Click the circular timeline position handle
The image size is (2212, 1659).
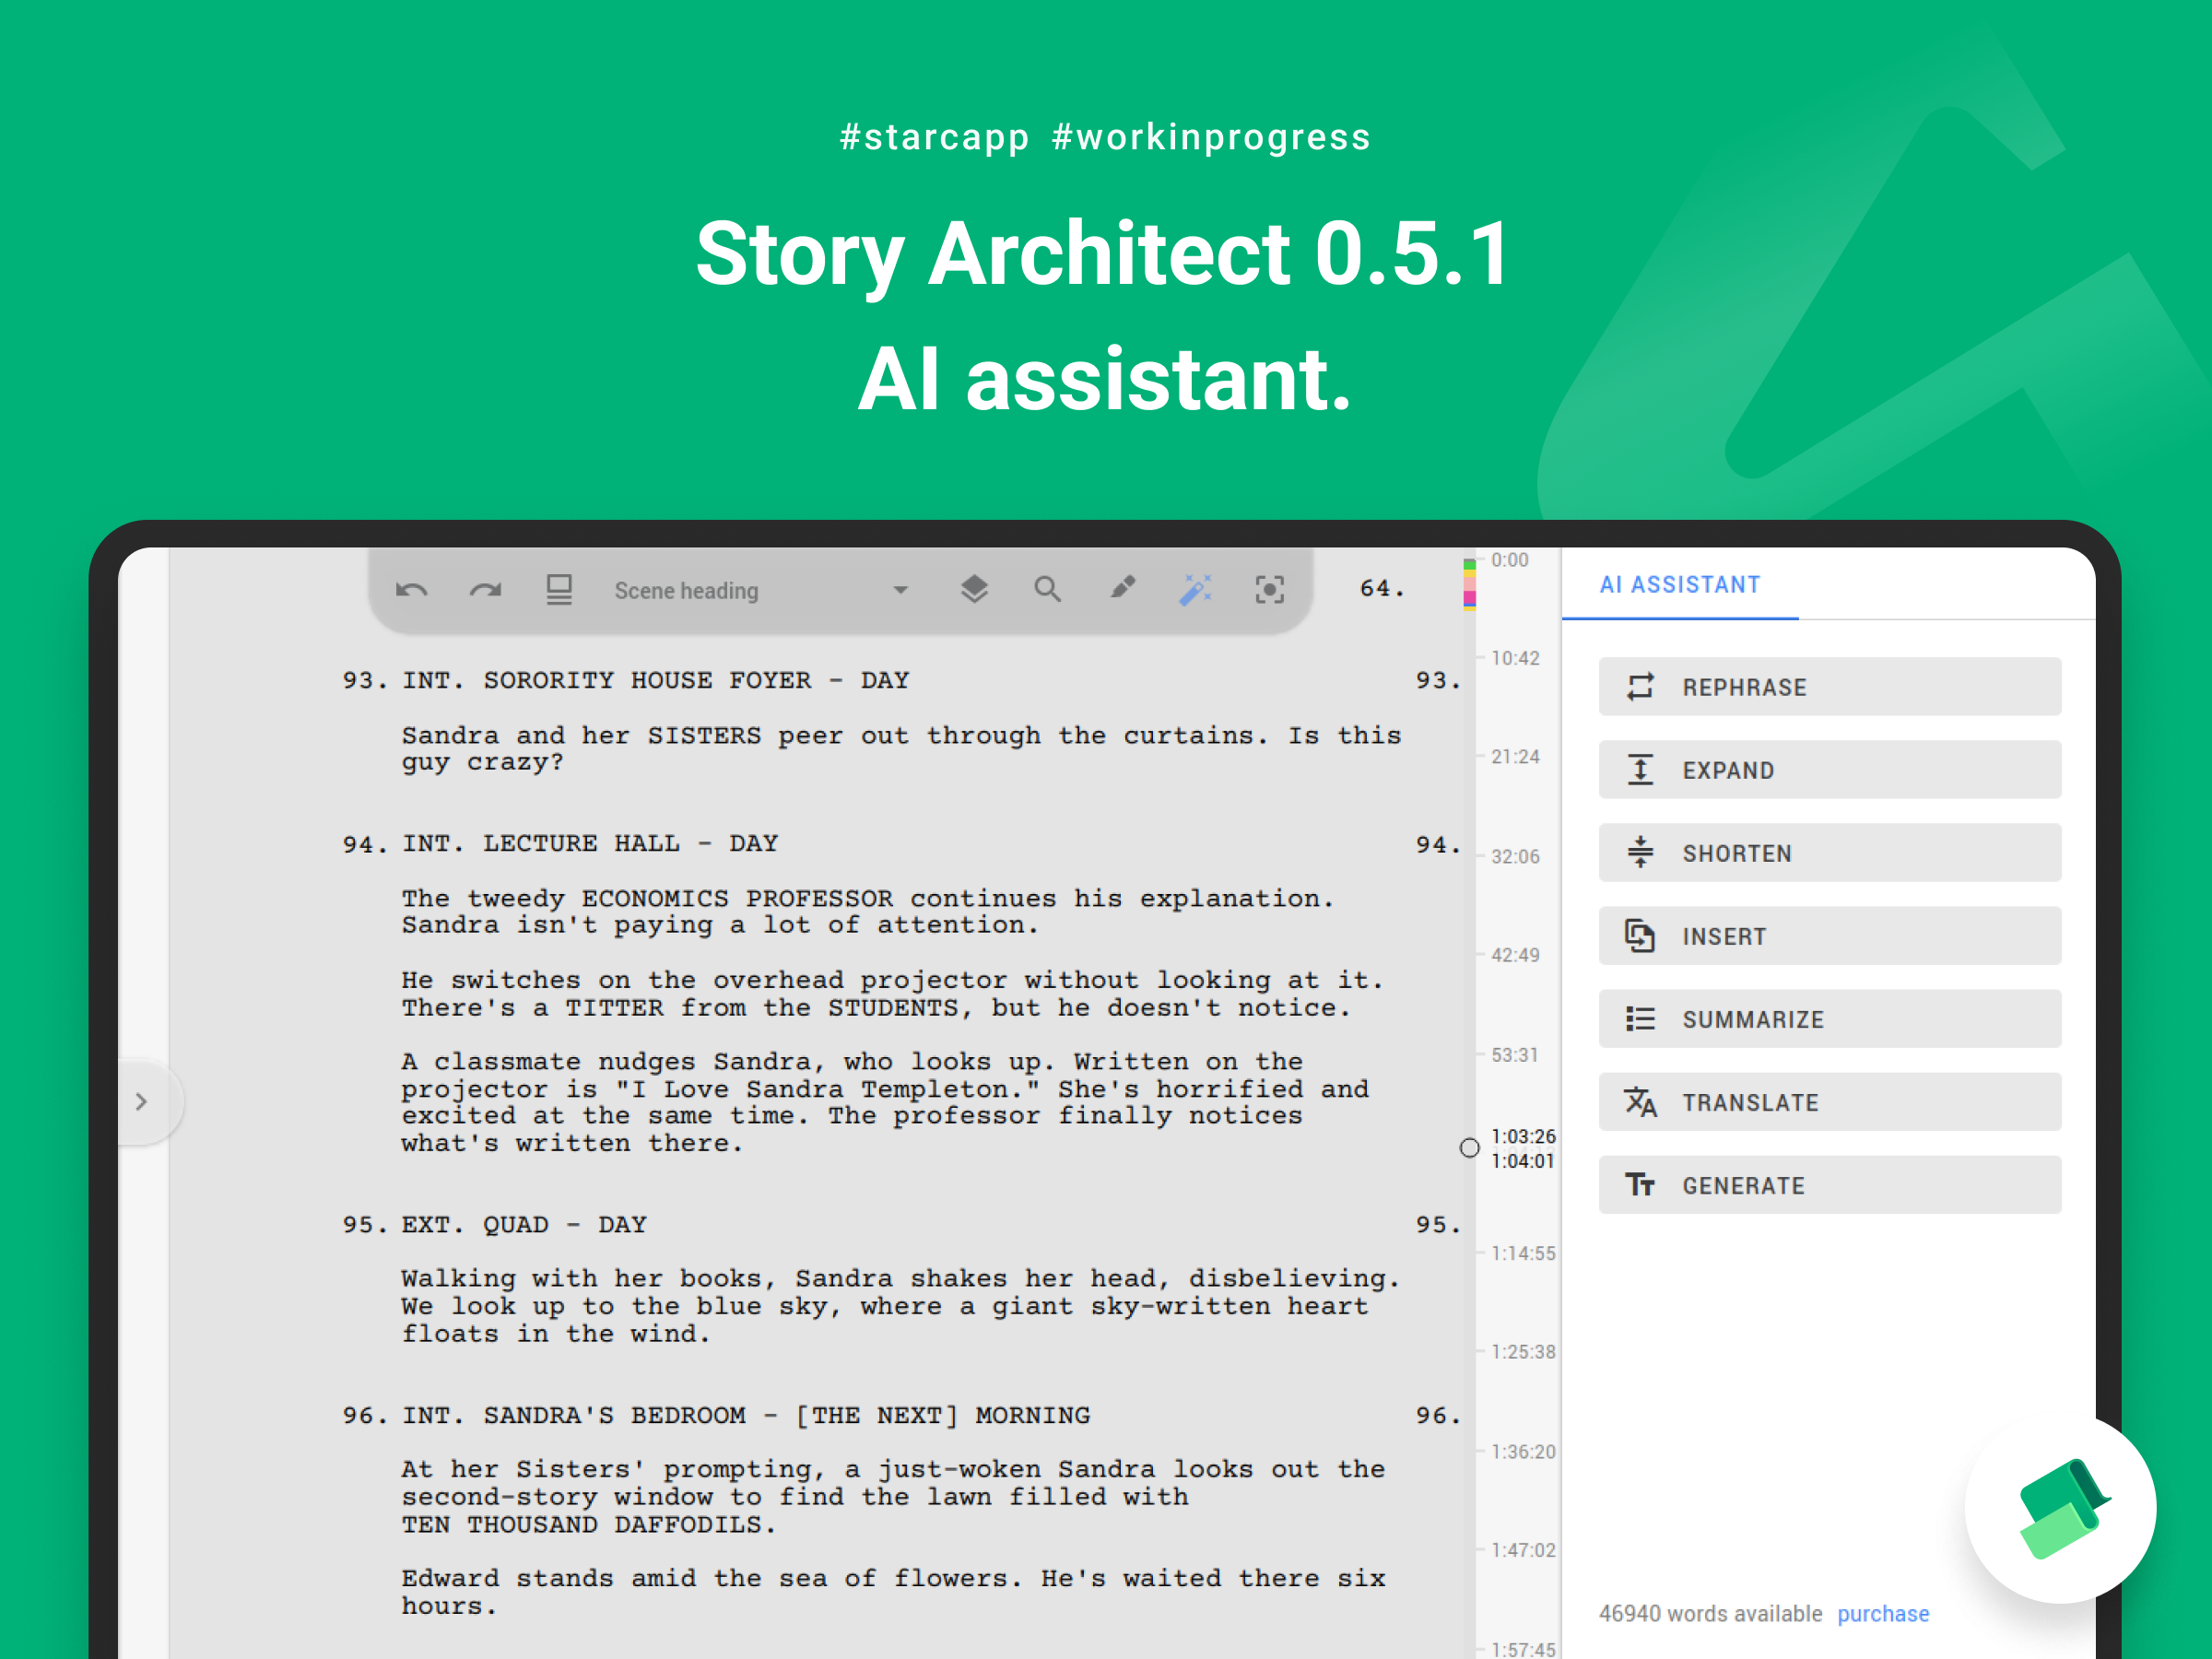tap(1469, 1148)
